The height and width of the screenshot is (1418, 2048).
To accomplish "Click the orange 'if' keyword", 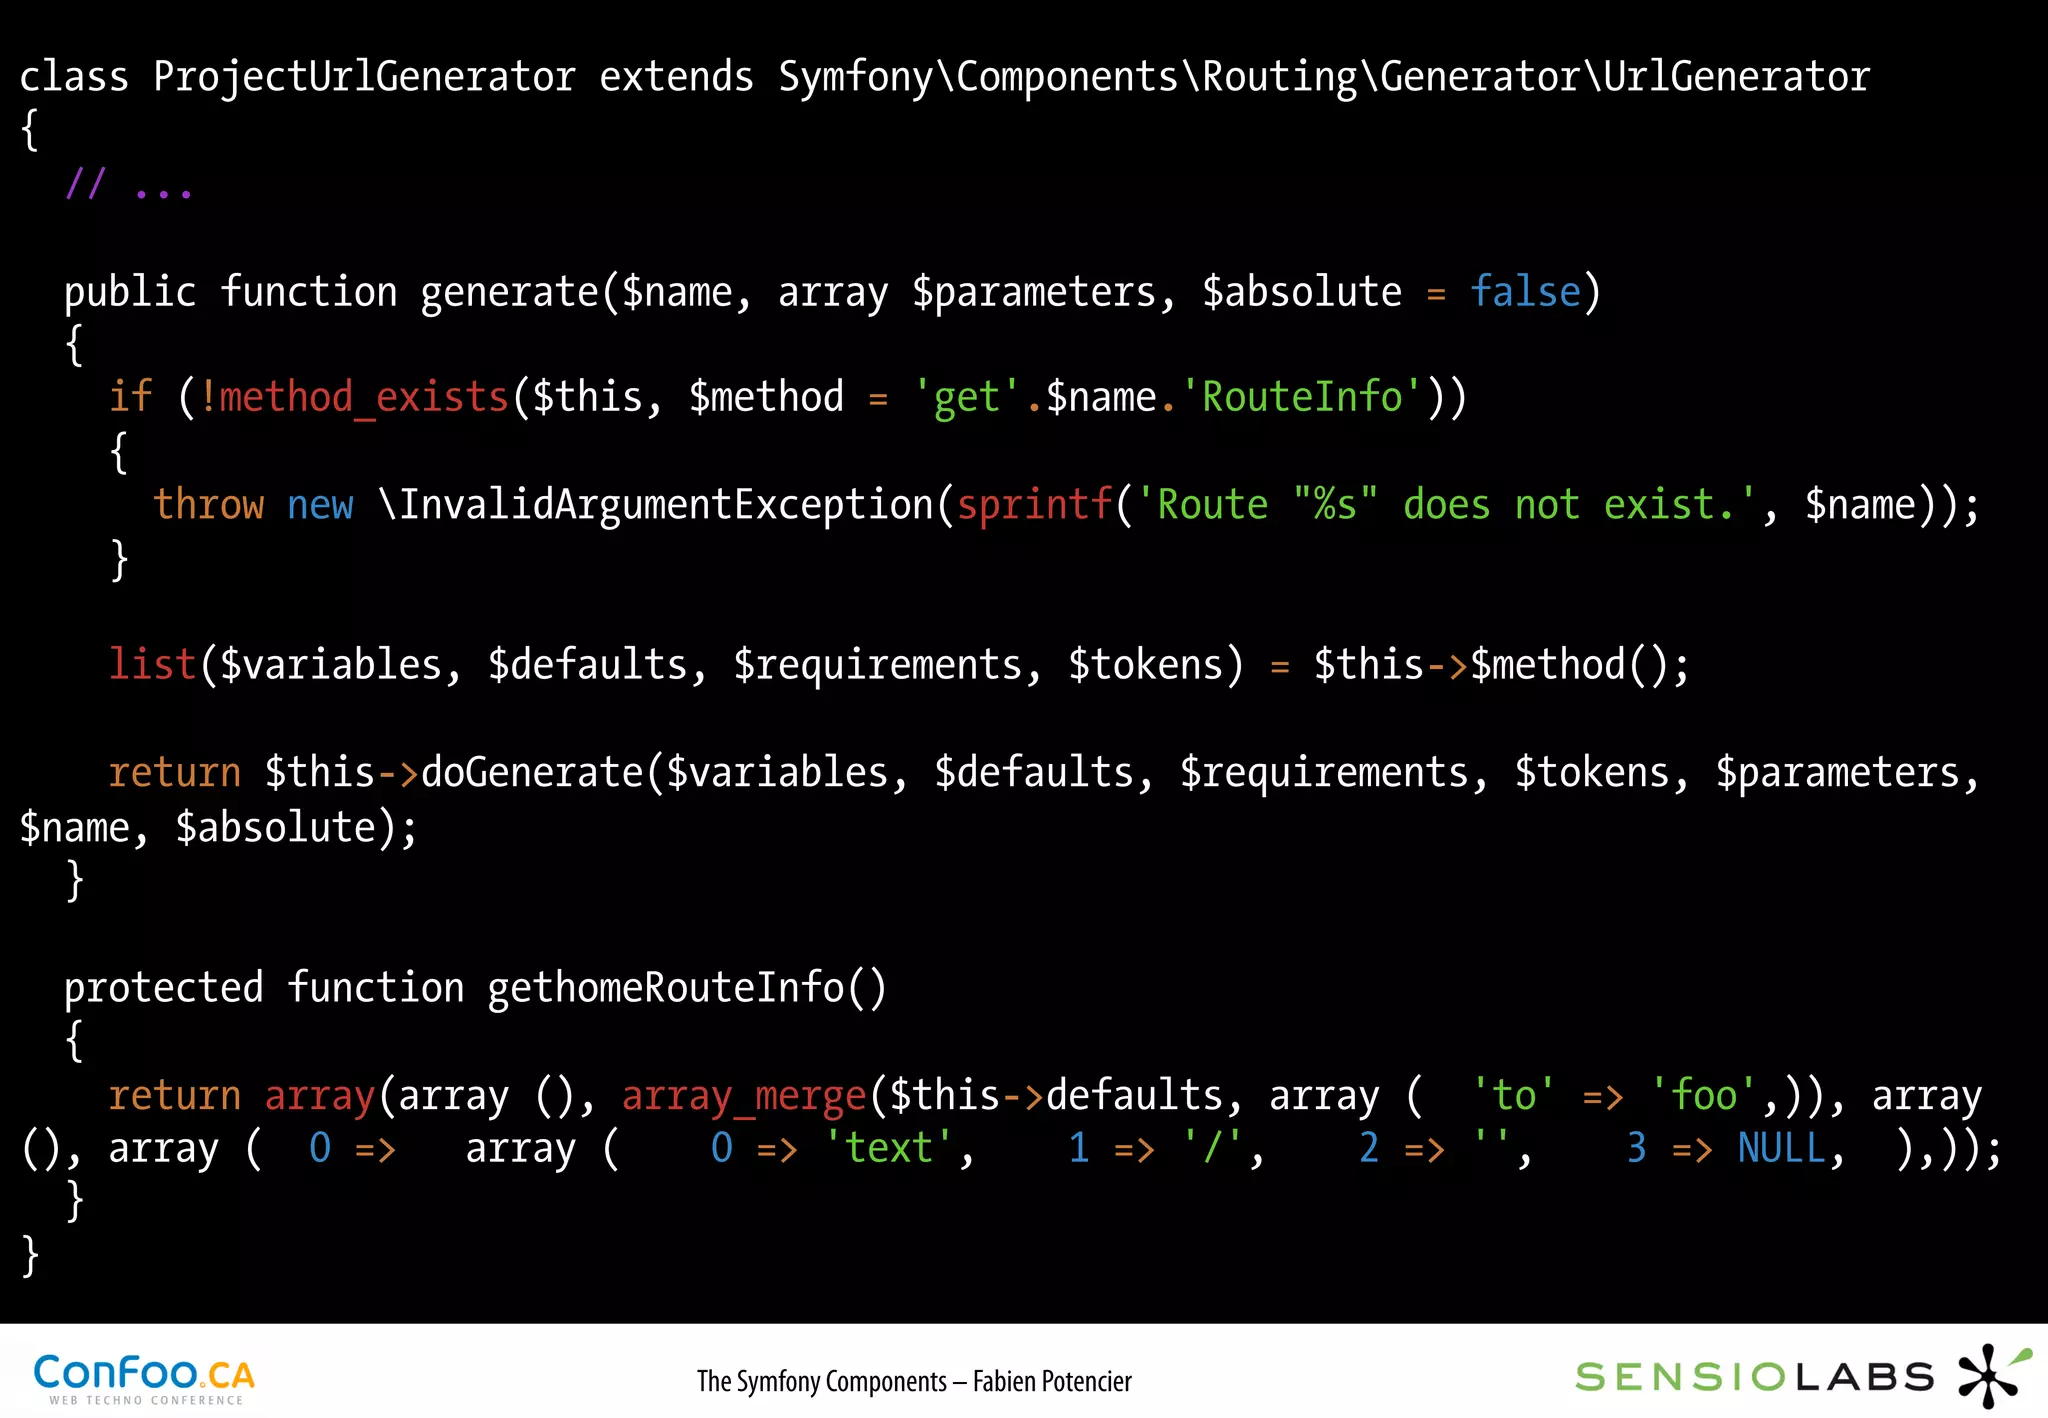I will coord(130,397).
